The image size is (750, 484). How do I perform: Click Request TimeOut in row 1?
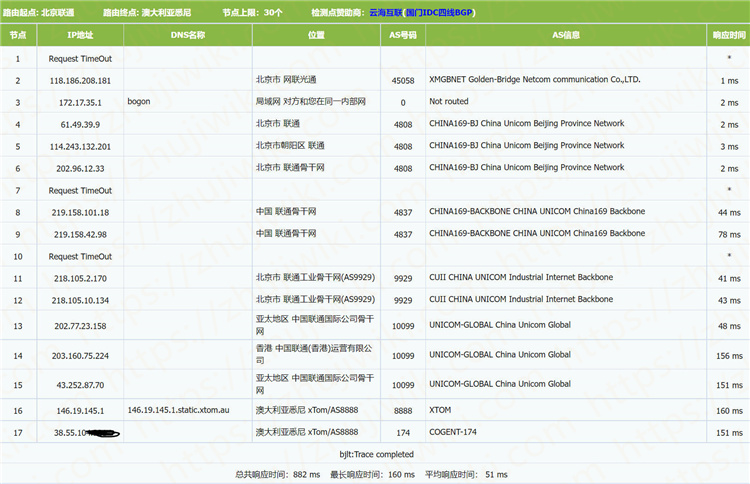(x=80, y=59)
